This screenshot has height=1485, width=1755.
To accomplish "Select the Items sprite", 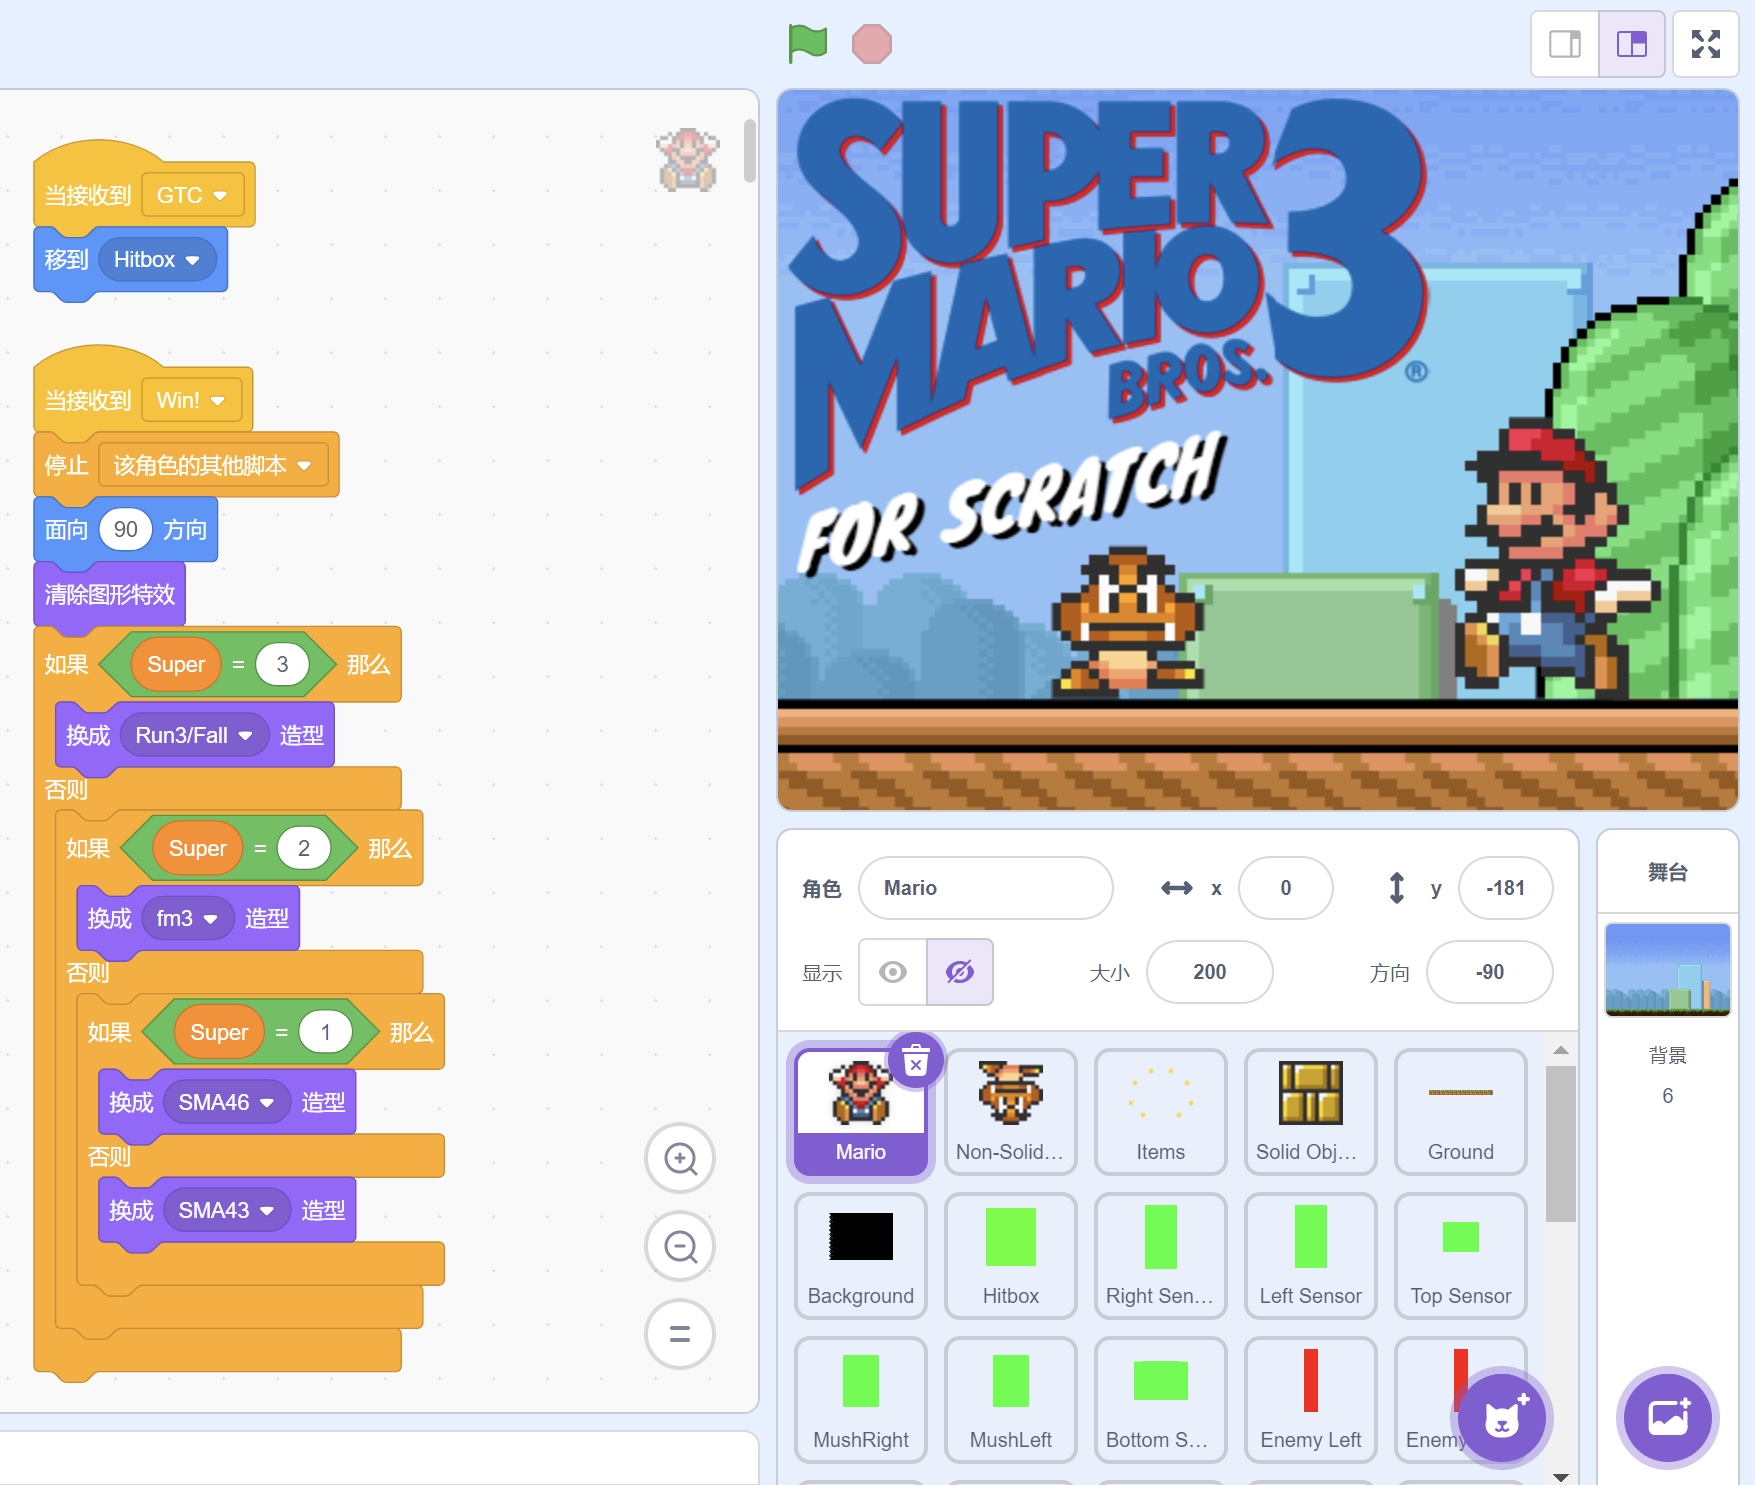I will [x=1161, y=1111].
